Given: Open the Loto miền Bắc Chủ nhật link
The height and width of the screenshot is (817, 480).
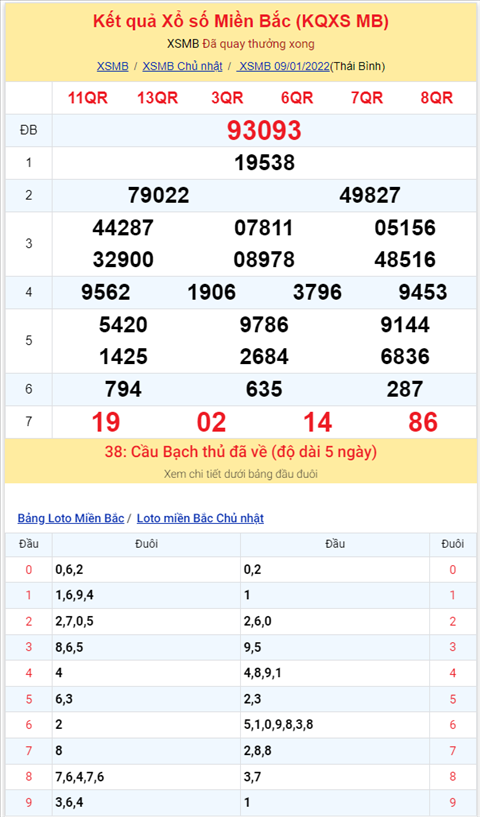Looking at the screenshot, I should click(200, 518).
